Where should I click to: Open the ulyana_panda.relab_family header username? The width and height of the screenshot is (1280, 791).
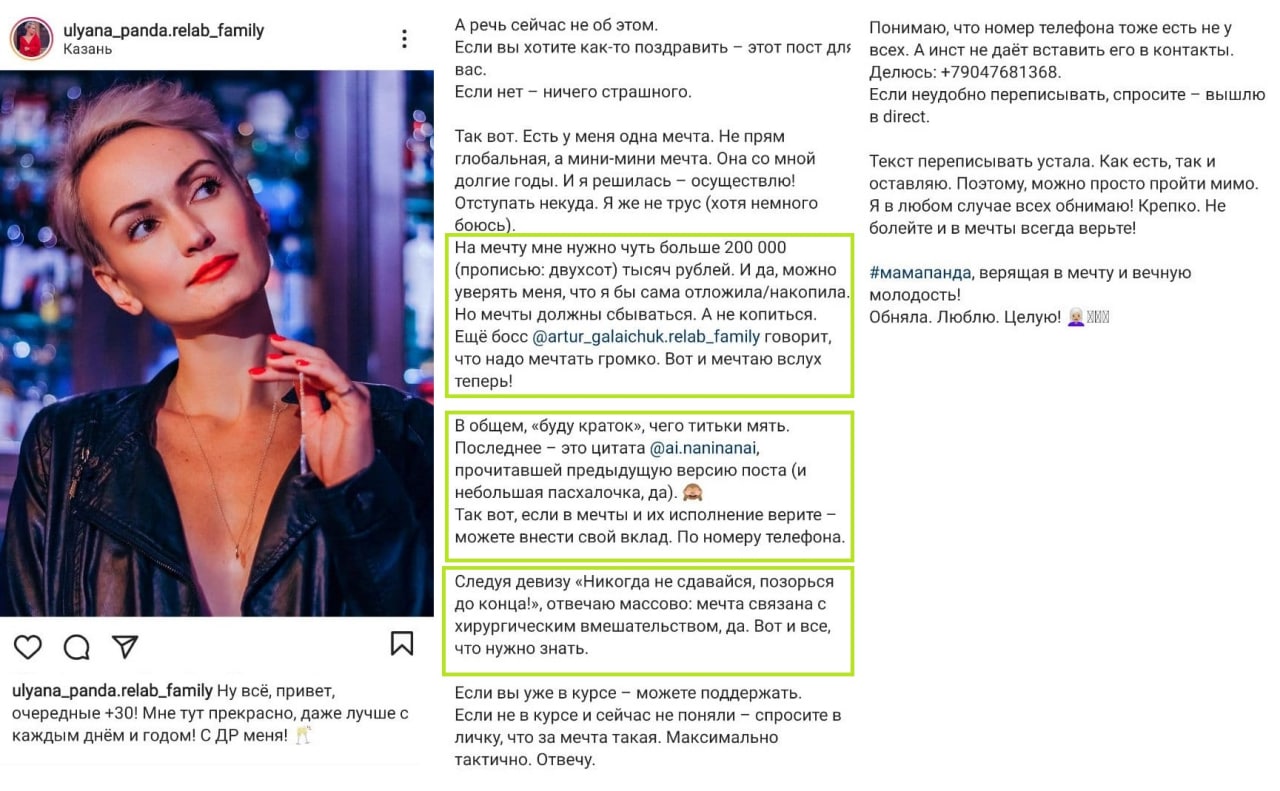coord(163,30)
